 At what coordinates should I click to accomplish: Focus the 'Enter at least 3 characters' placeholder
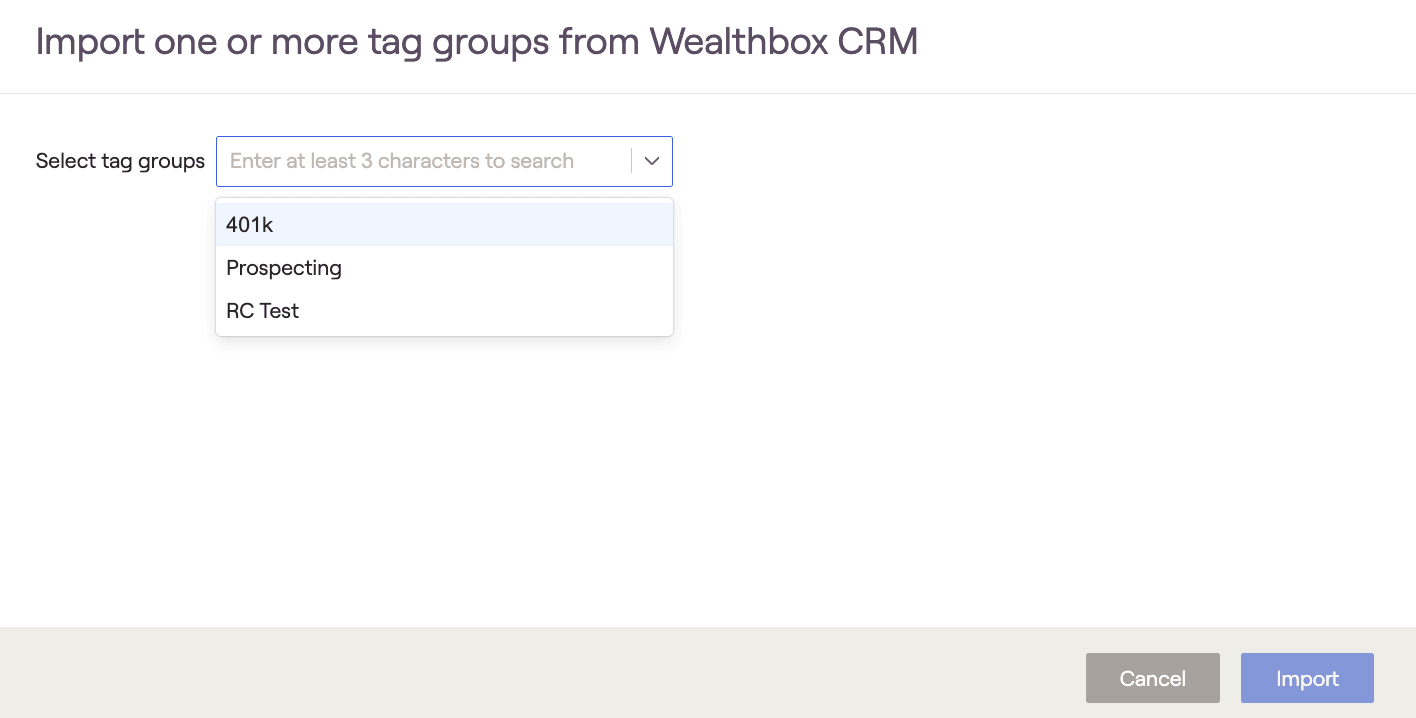click(x=402, y=161)
